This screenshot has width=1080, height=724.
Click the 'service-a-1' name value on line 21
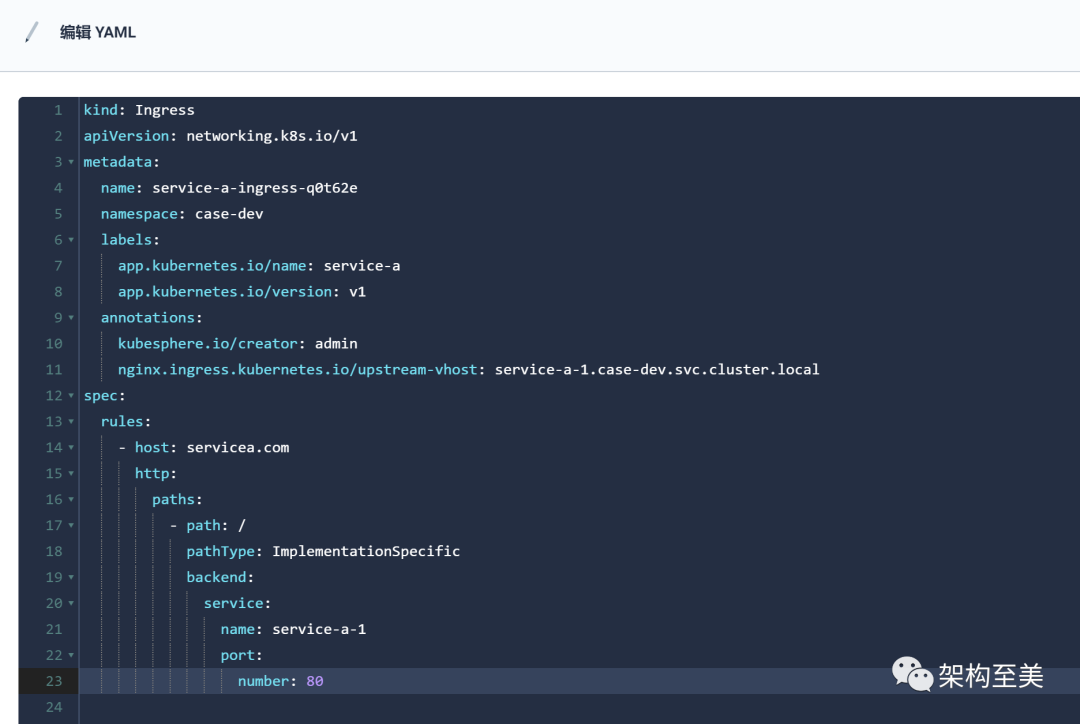[x=319, y=629]
